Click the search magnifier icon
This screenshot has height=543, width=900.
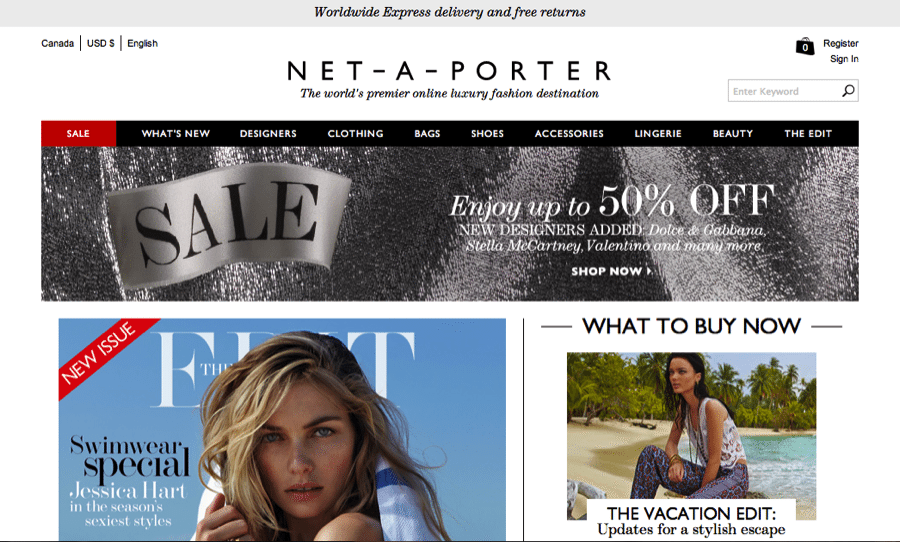[x=848, y=91]
